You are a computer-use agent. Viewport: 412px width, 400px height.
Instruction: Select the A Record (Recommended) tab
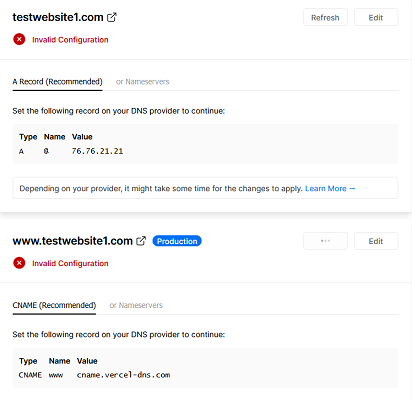(57, 82)
